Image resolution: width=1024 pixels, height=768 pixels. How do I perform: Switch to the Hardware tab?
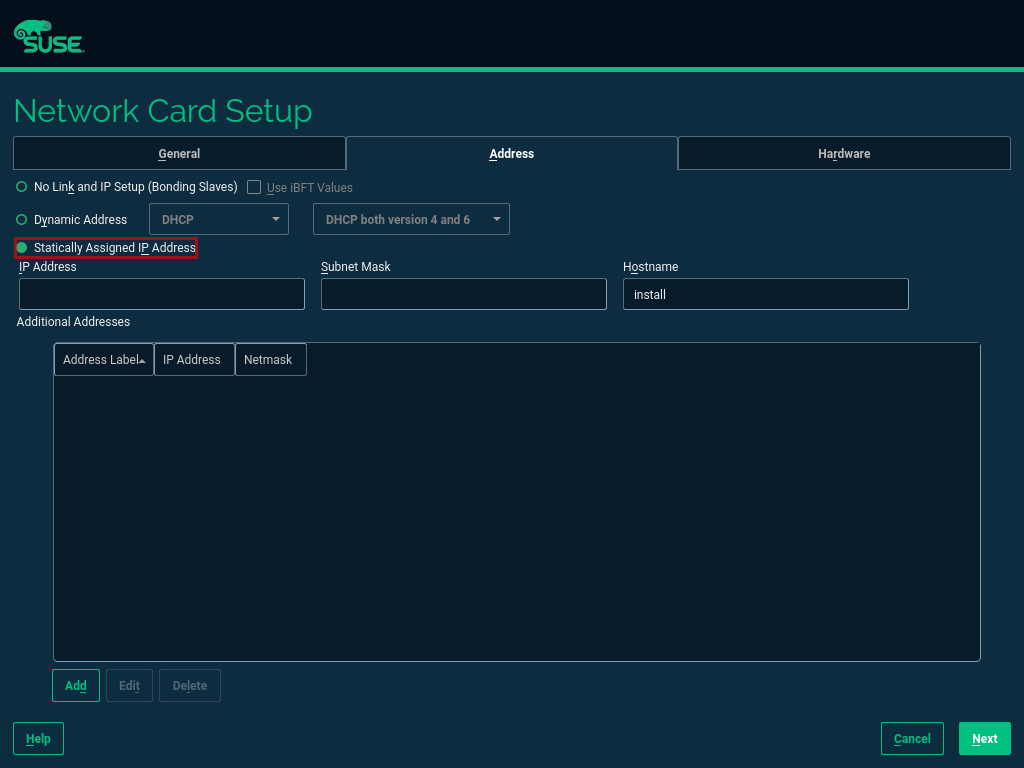[843, 154]
